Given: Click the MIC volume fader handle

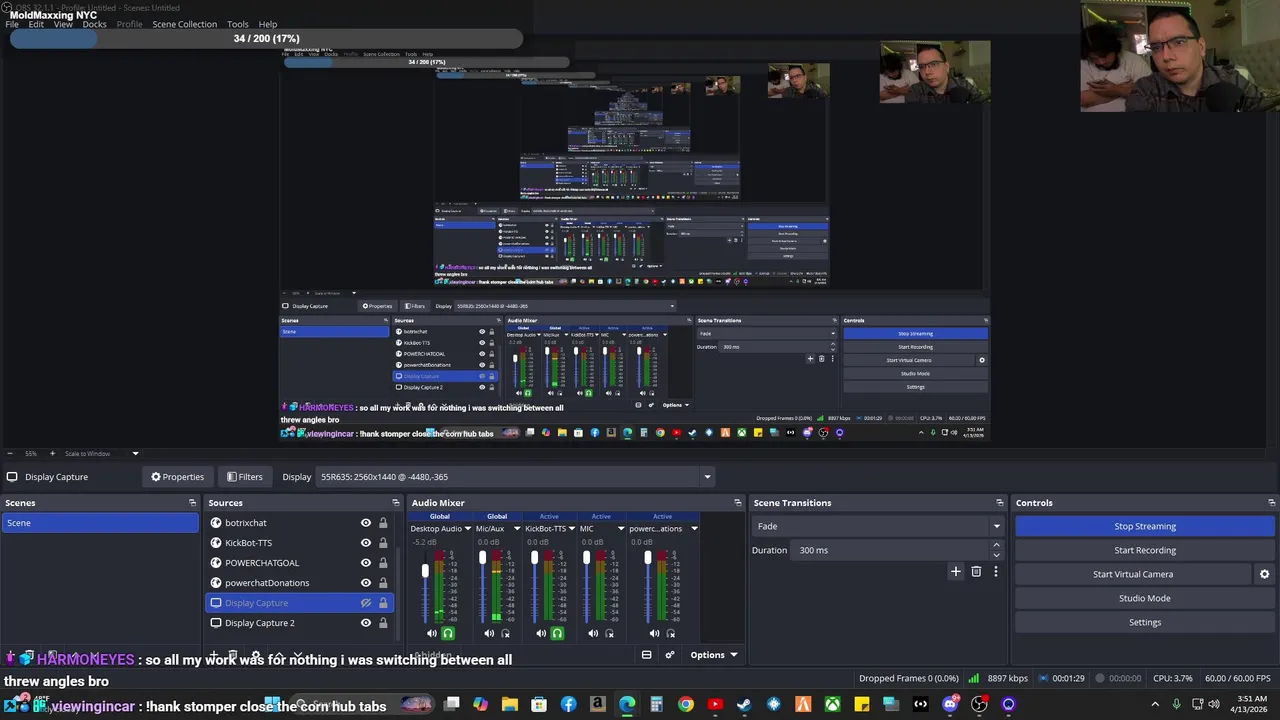Looking at the screenshot, I should pos(586,557).
